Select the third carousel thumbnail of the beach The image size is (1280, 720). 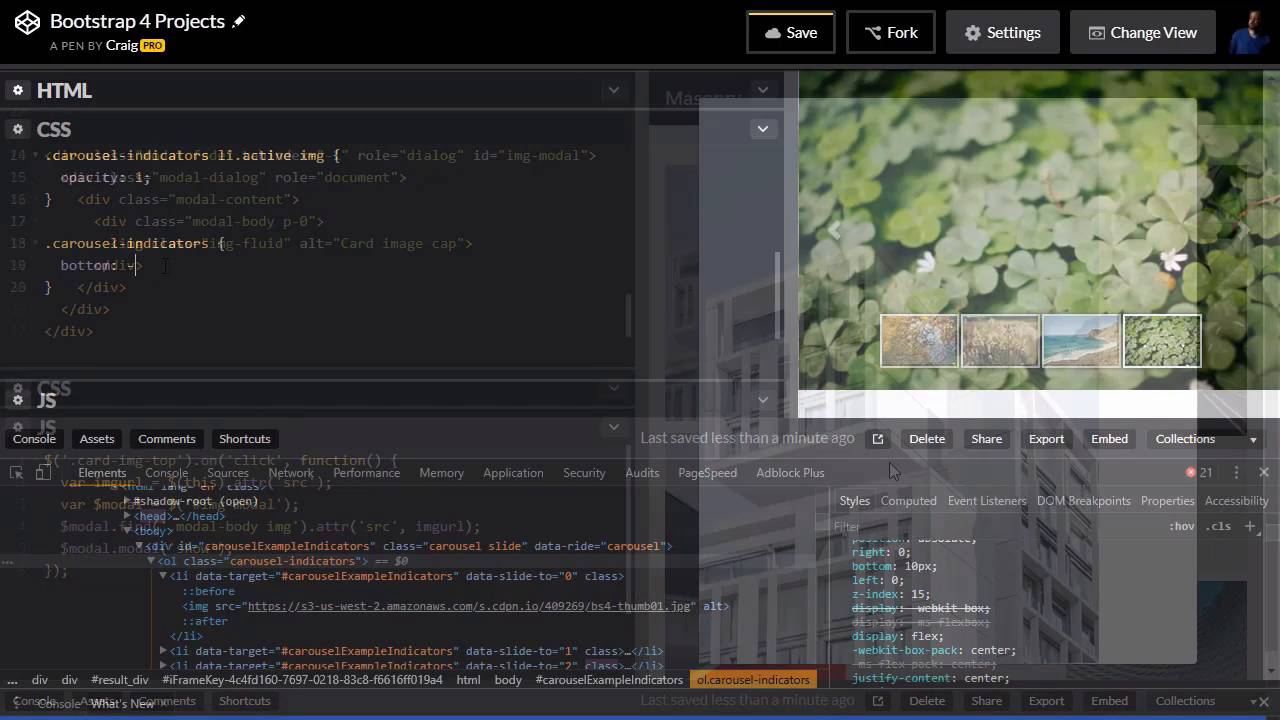1081,341
